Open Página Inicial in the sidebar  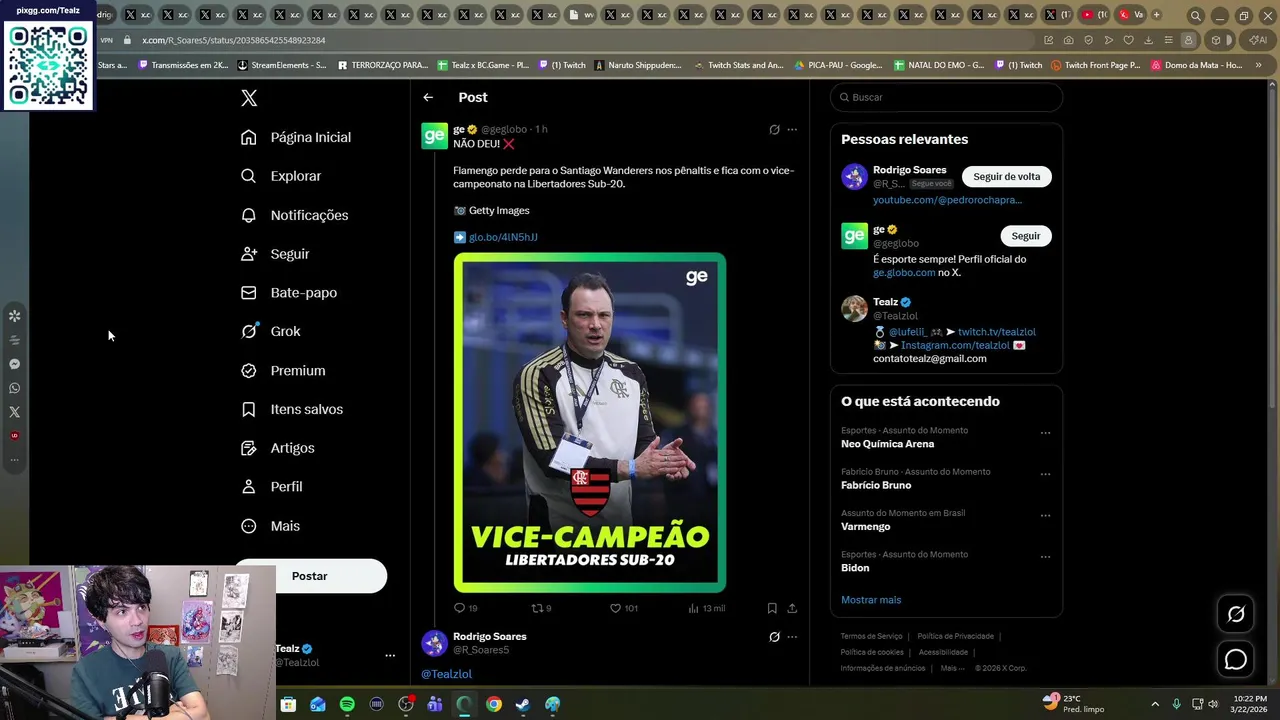[296, 137]
